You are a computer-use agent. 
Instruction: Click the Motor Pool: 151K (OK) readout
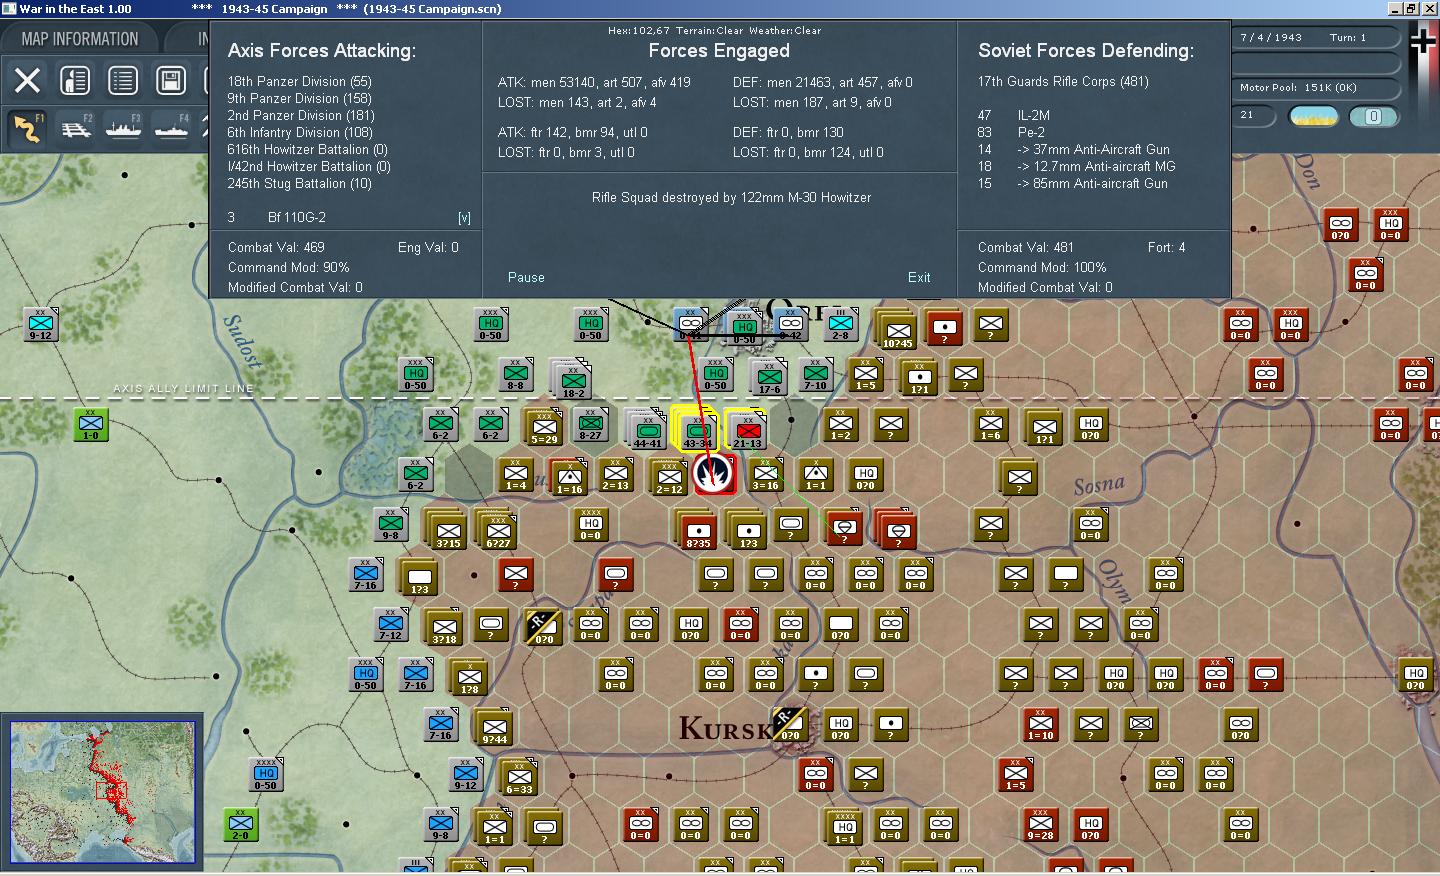(1298, 87)
